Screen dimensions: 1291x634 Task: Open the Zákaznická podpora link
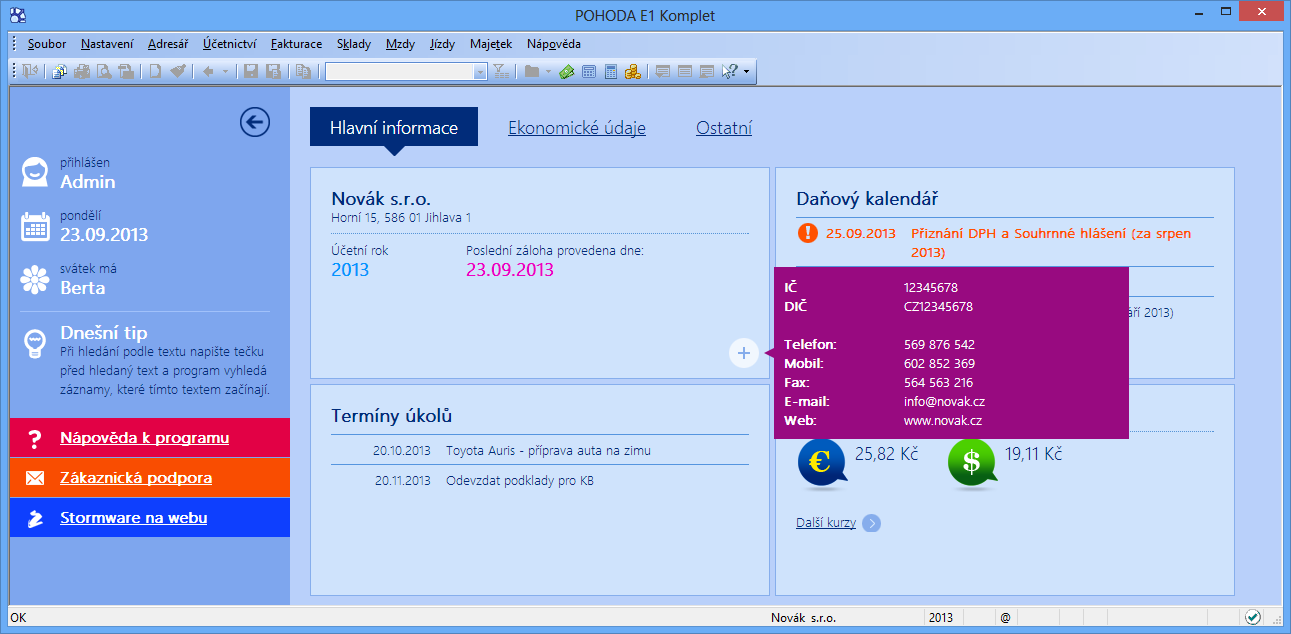pyautogui.click(x=136, y=478)
